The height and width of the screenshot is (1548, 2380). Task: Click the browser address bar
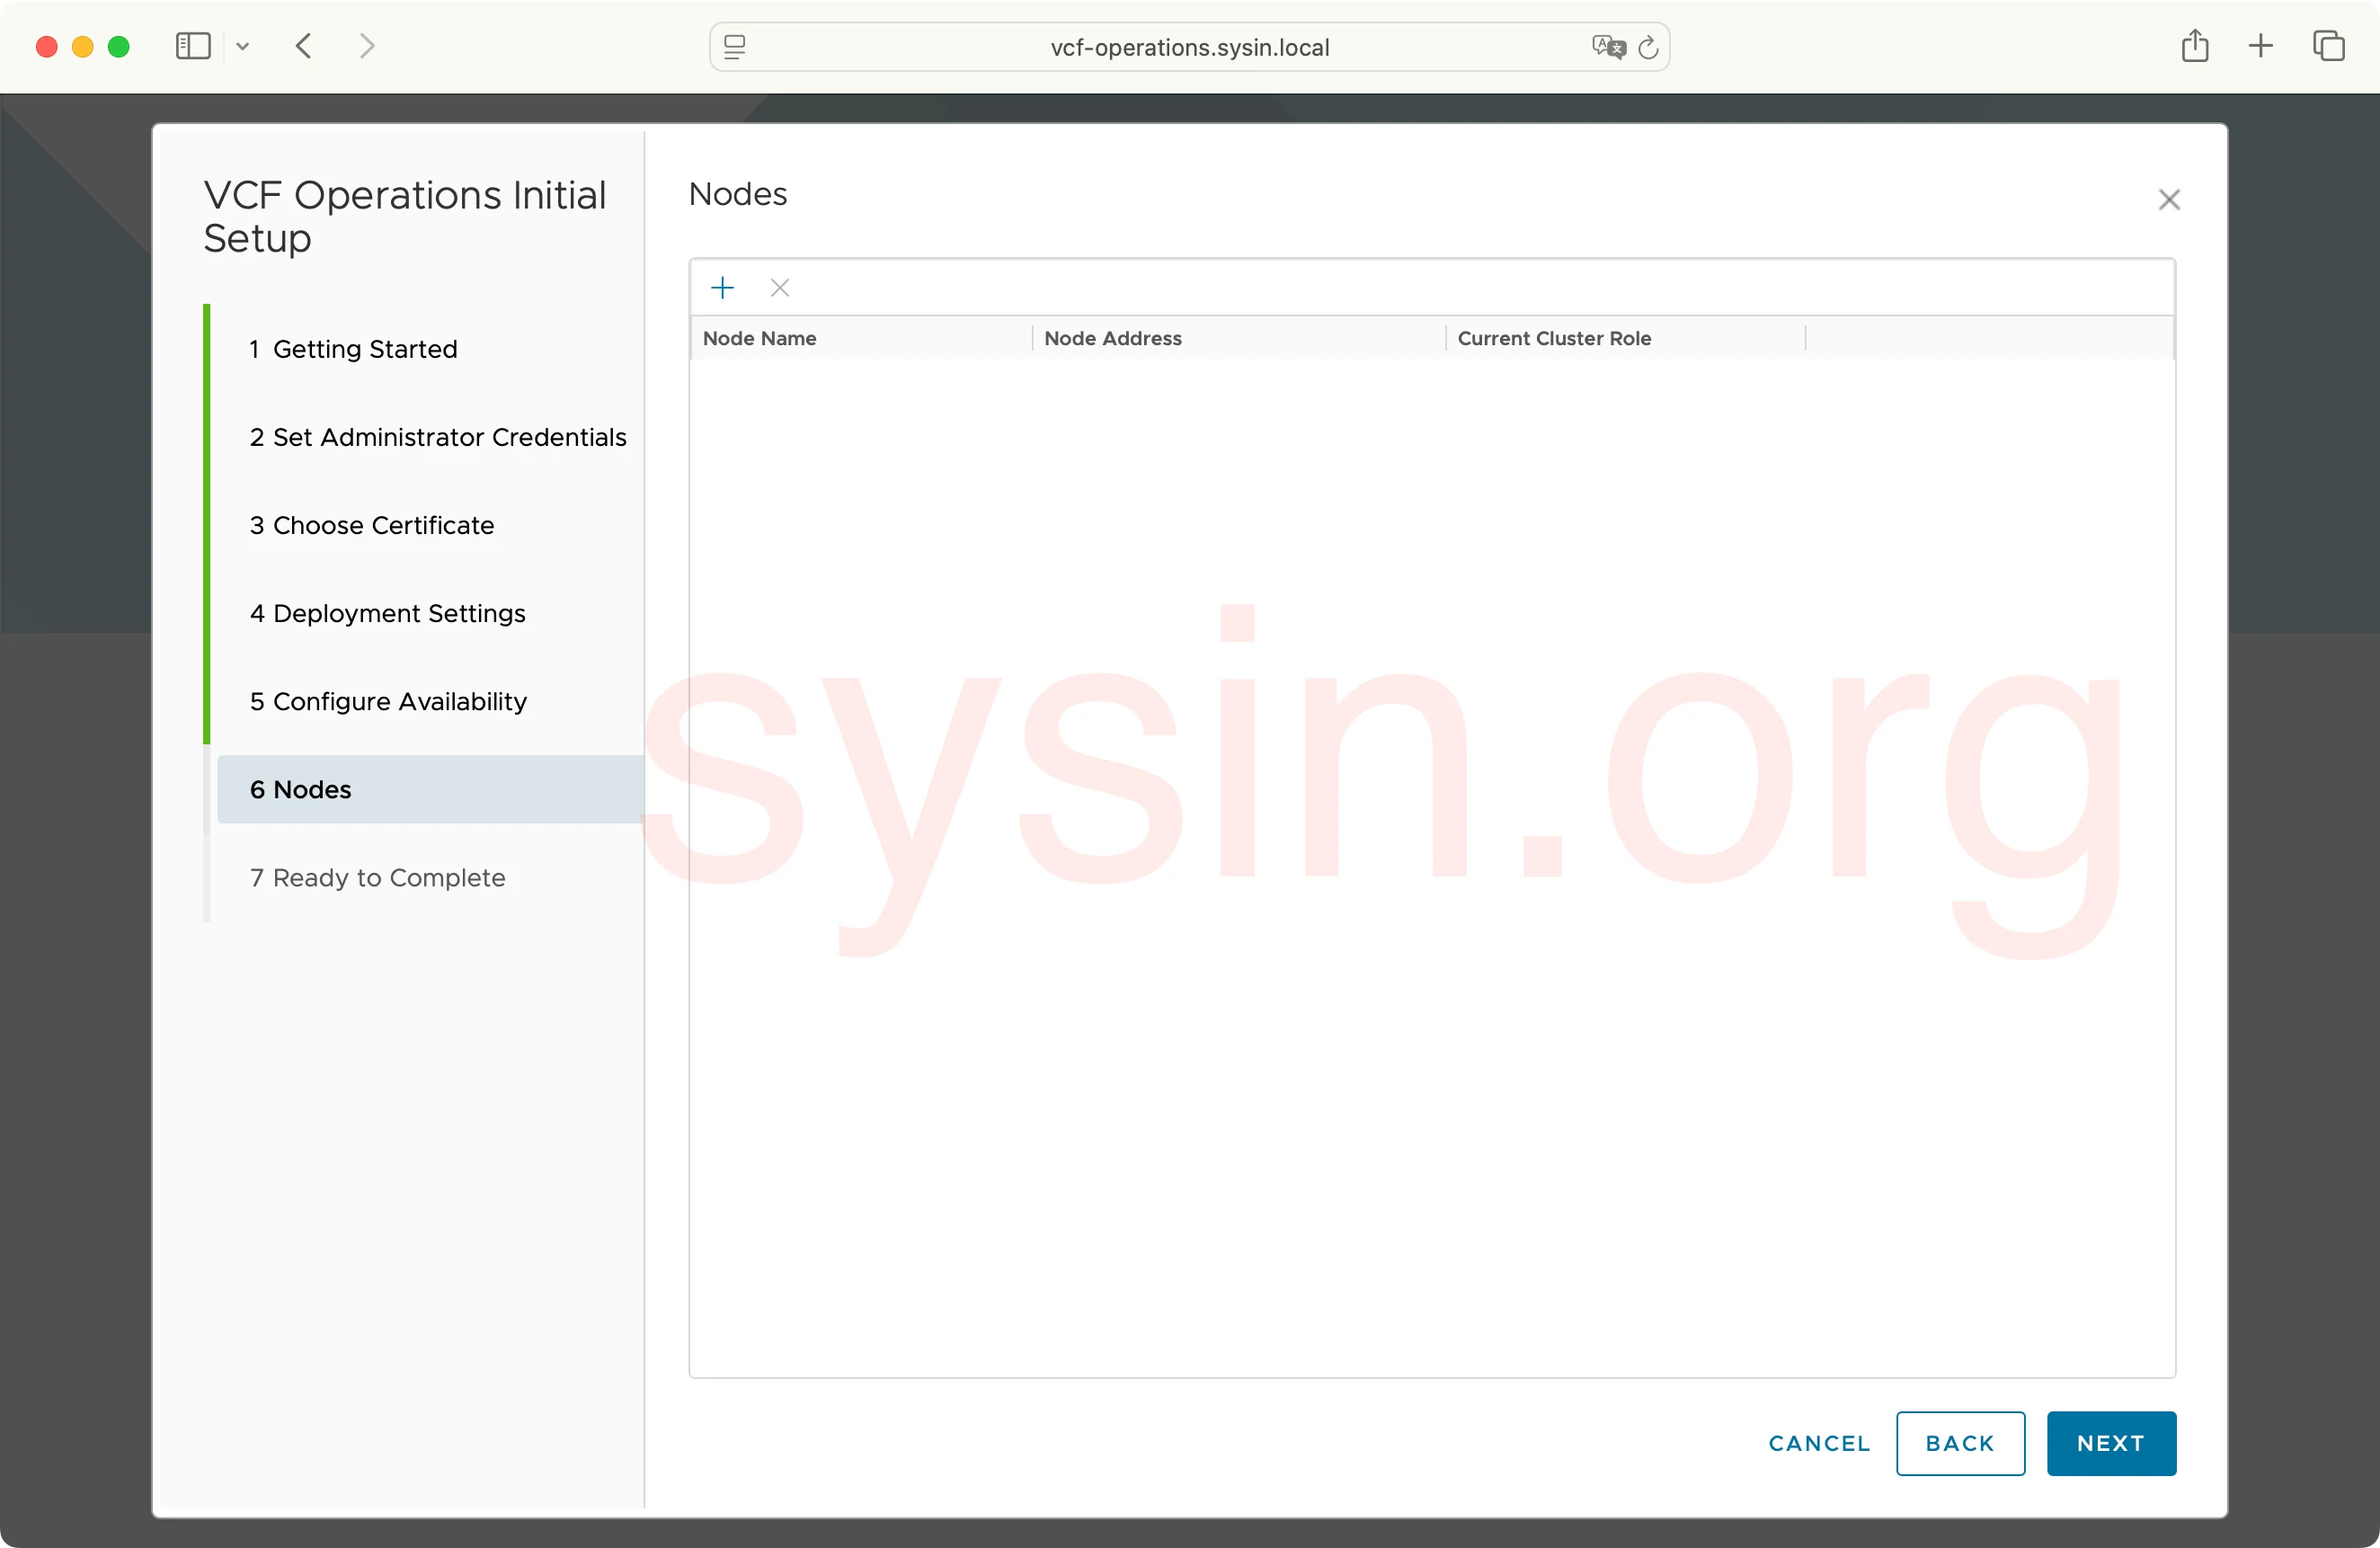1190,47
